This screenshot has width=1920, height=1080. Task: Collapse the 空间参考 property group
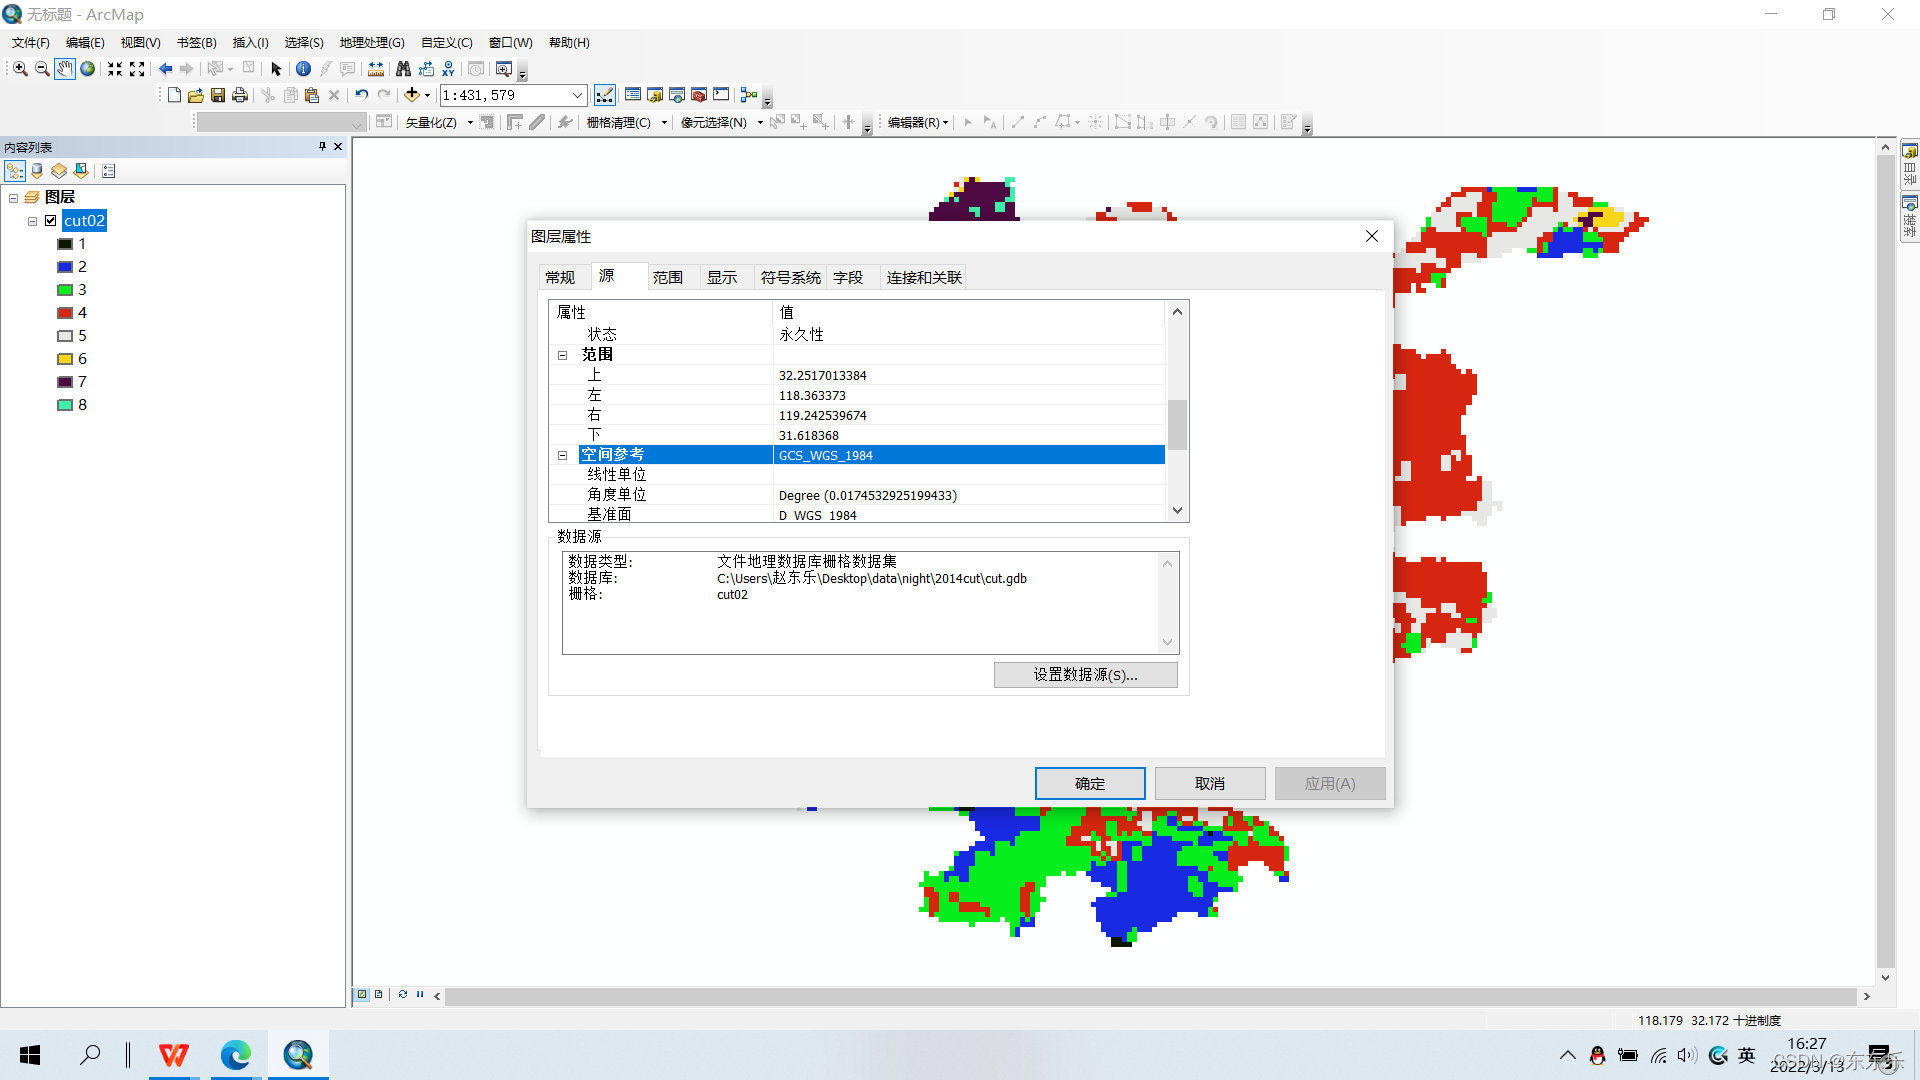tap(562, 455)
